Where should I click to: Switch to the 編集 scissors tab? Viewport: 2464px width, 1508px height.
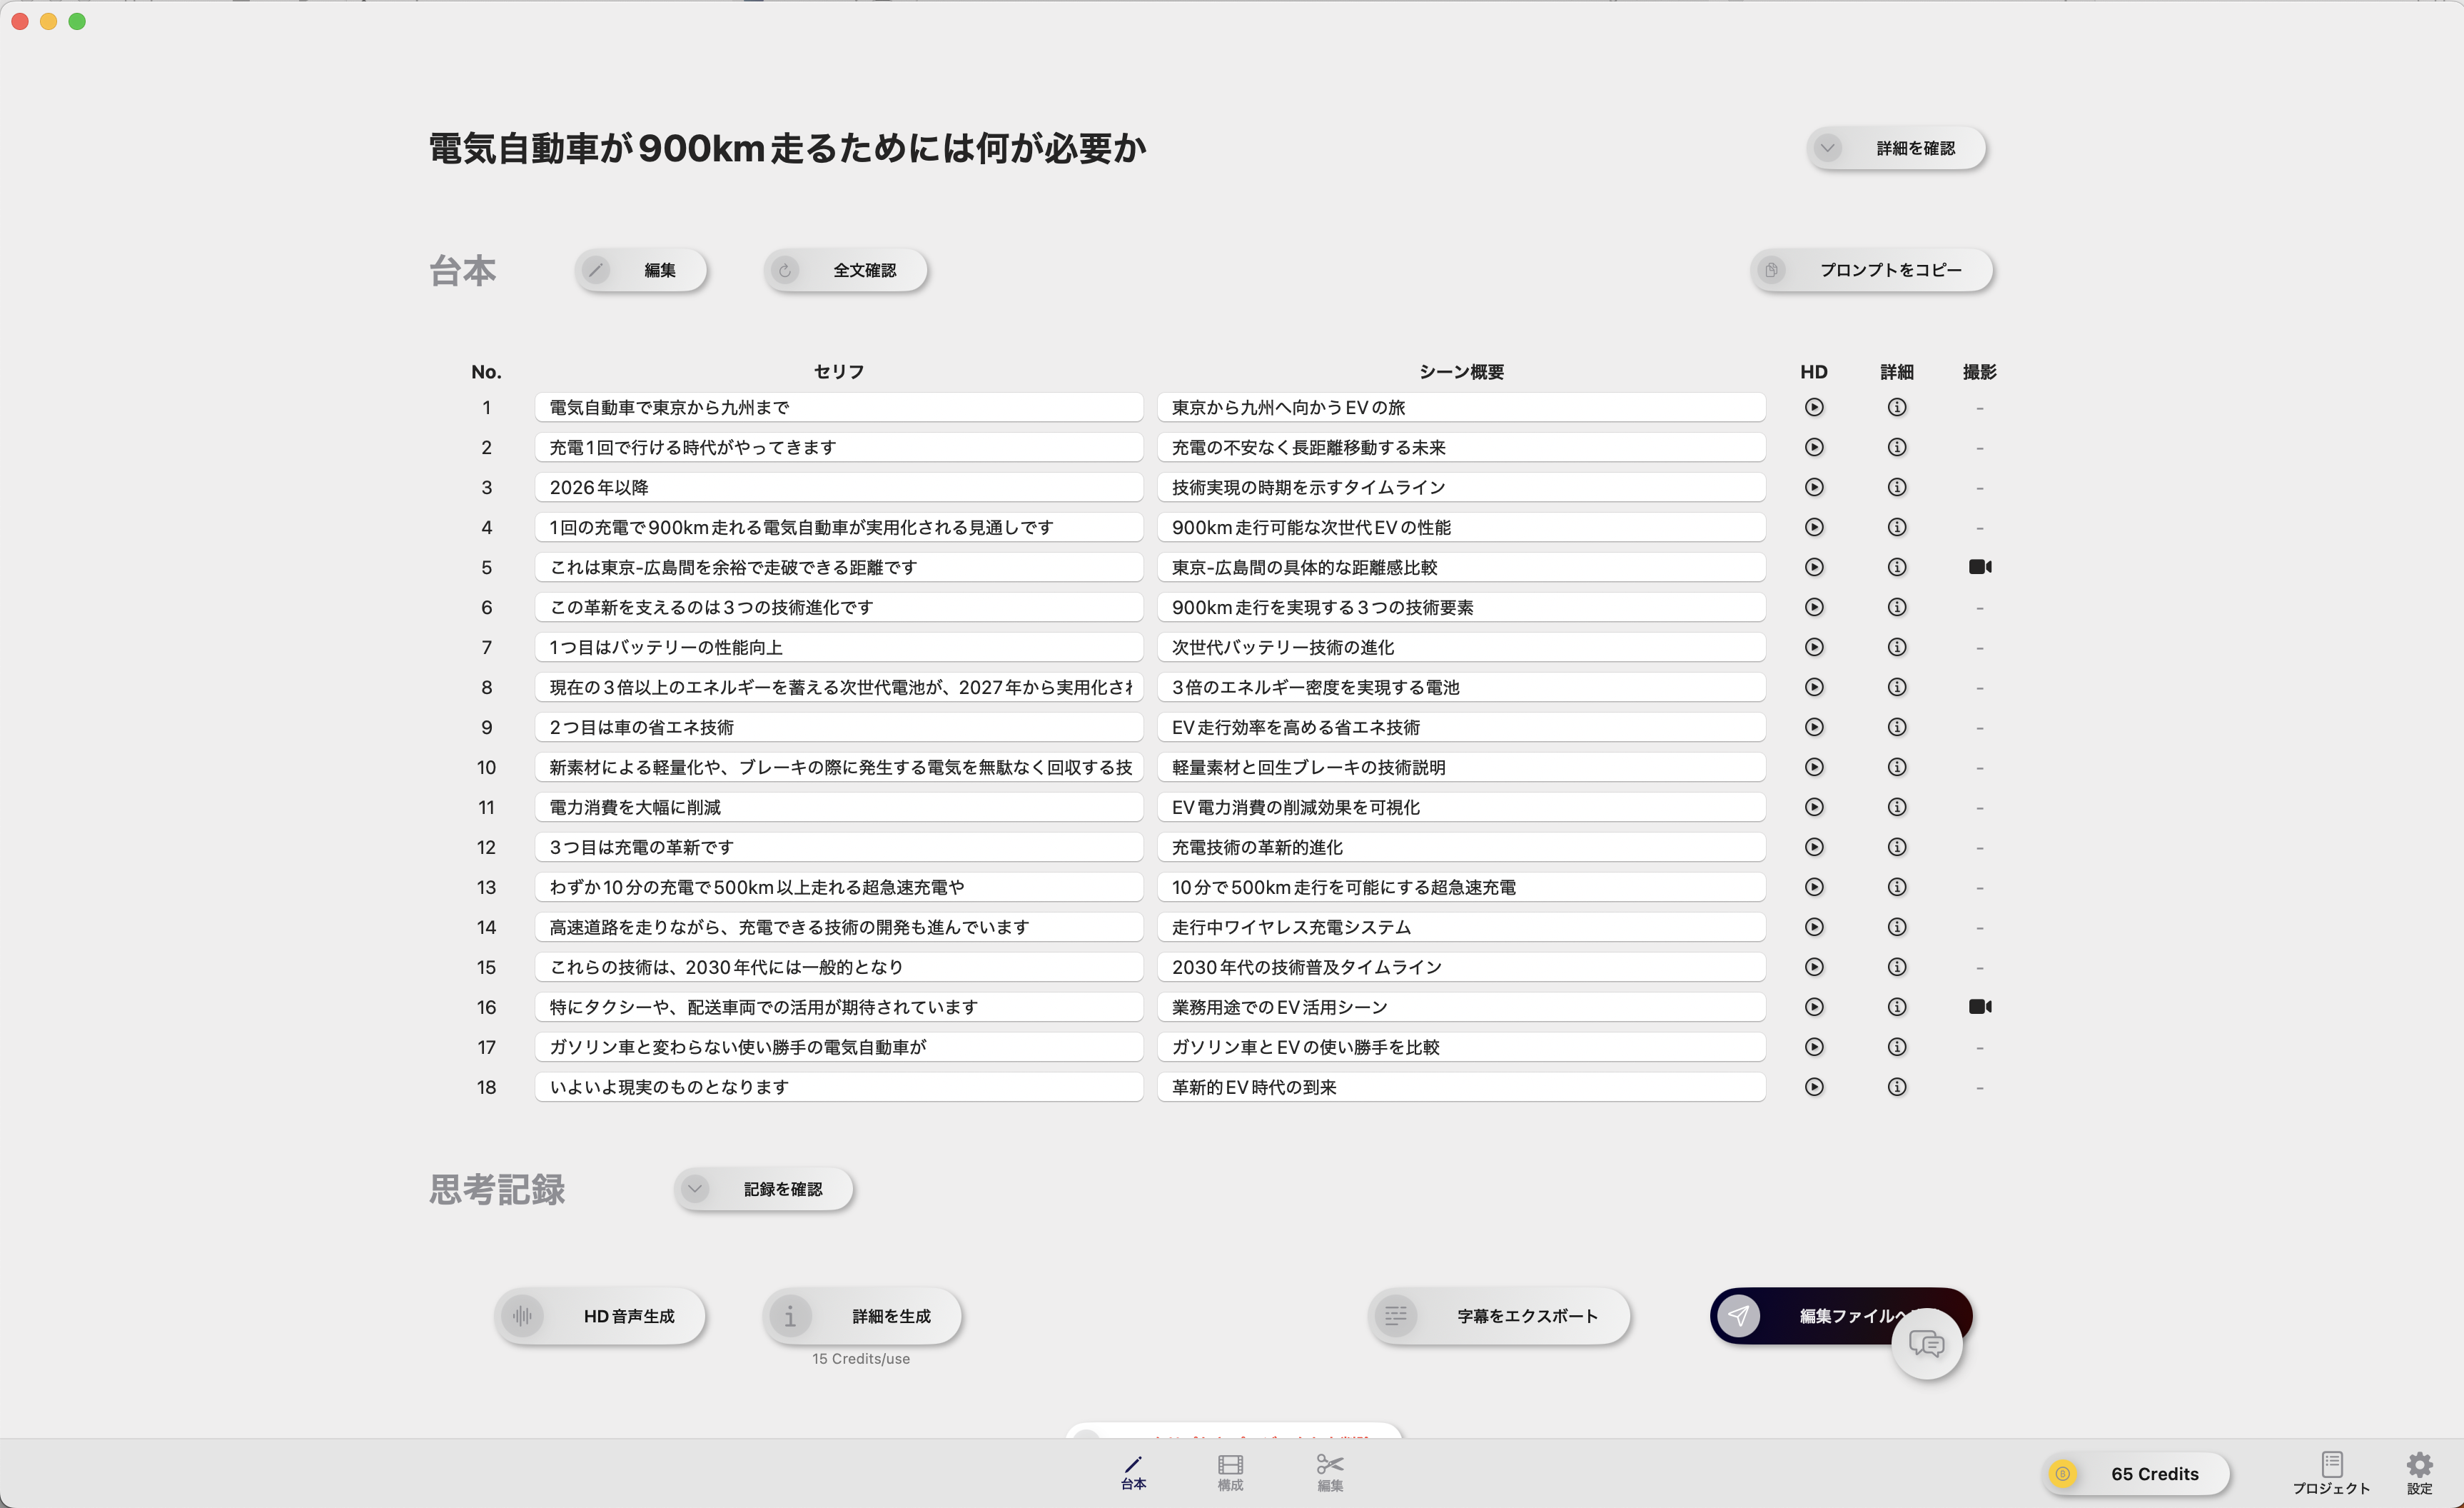[1329, 1472]
